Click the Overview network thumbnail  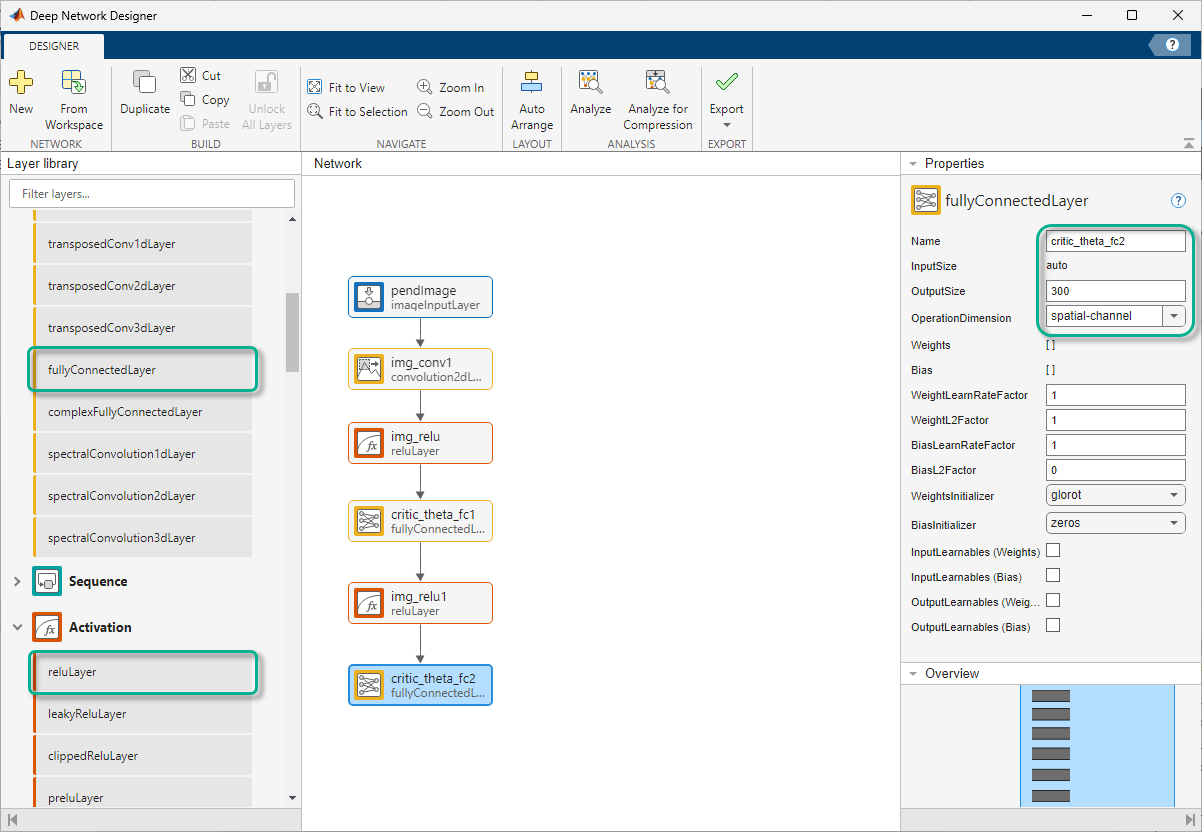[x=1097, y=746]
